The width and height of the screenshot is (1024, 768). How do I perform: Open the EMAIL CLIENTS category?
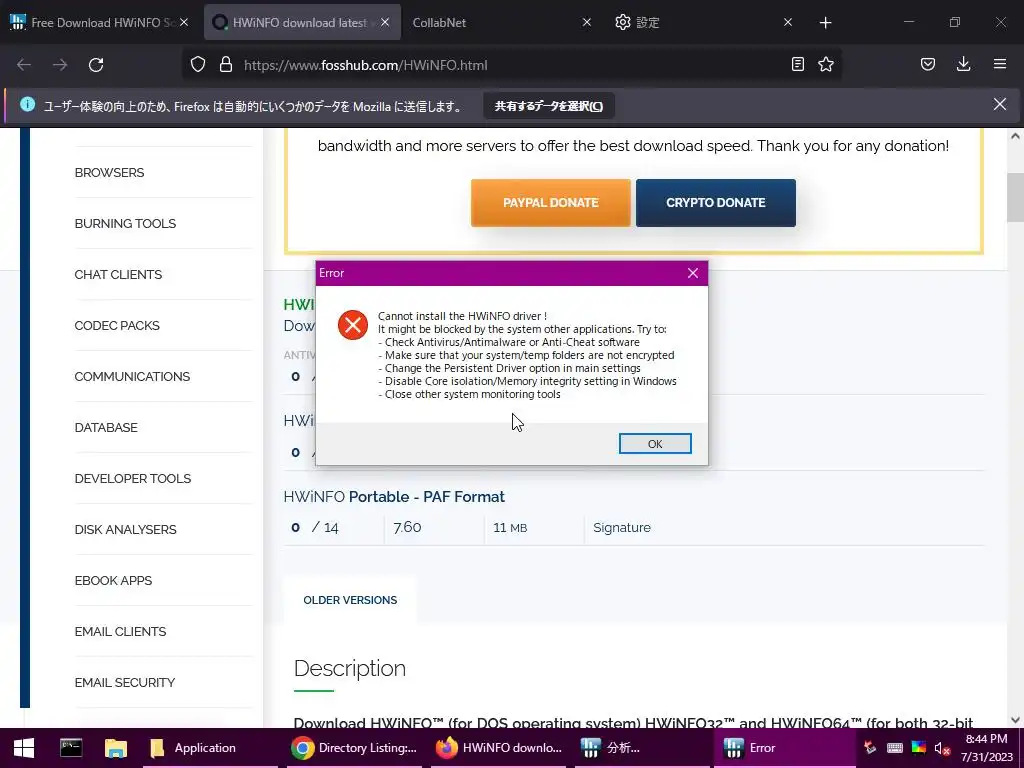coord(120,631)
